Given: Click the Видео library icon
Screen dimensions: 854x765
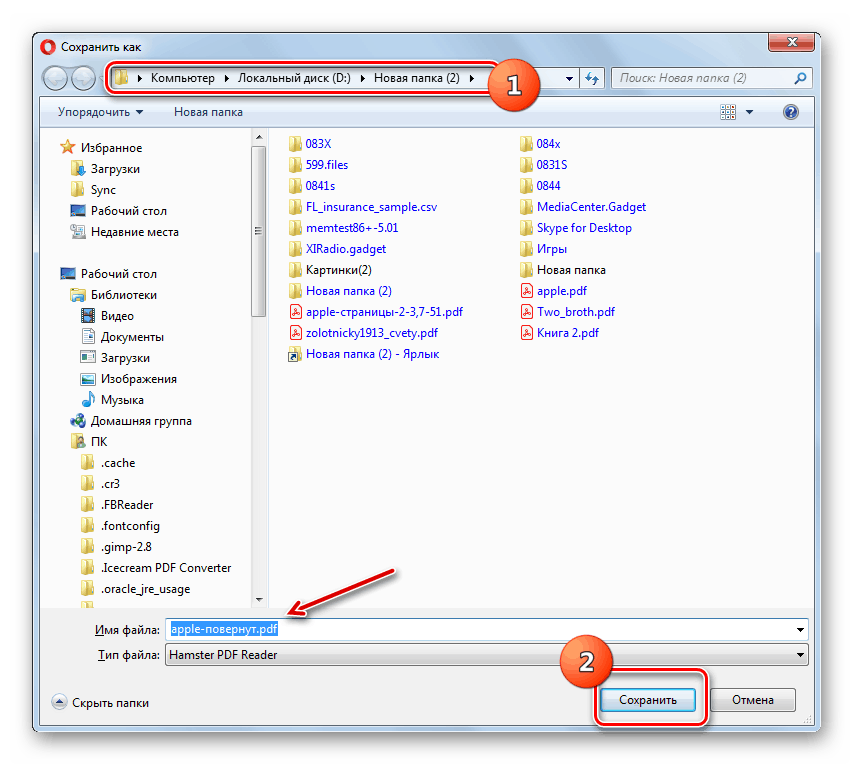Looking at the screenshot, I should (x=88, y=316).
